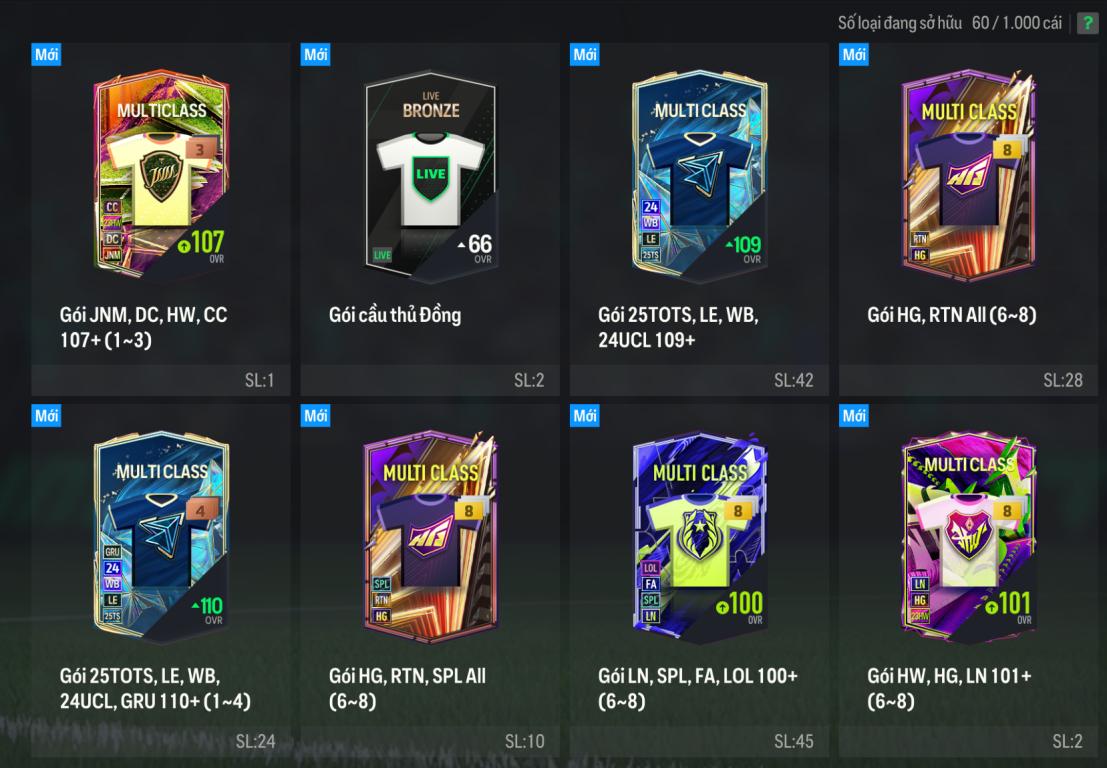The height and width of the screenshot is (768, 1107).
Task: Click the SL:42 quantity bar
Action: coord(699,380)
